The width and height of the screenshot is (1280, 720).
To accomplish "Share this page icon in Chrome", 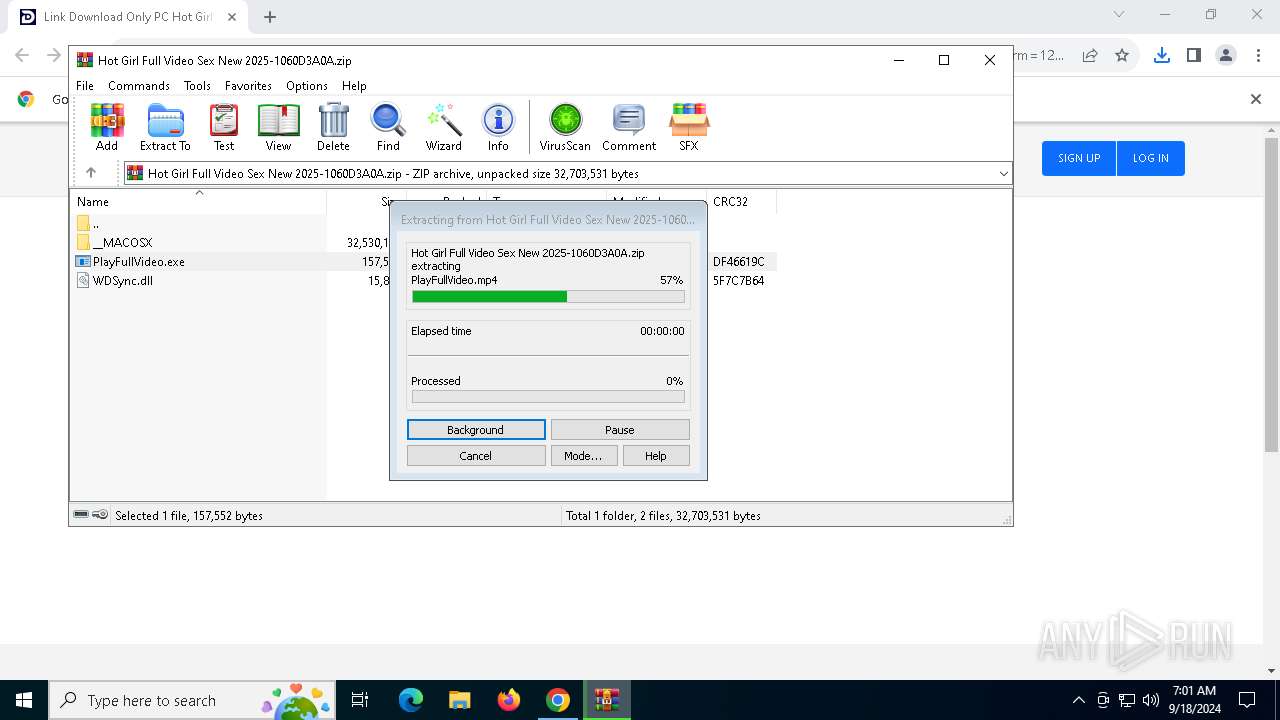I will click(1090, 55).
